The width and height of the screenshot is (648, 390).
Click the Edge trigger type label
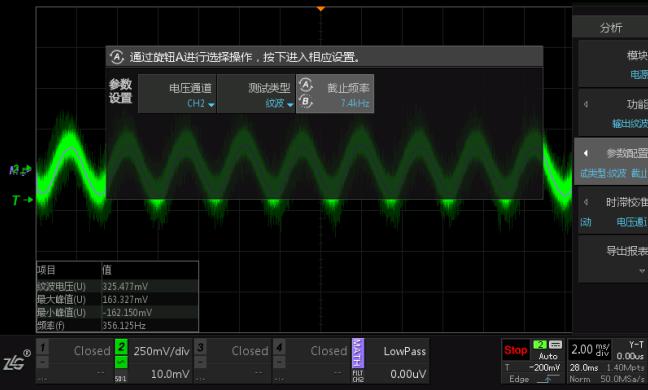coord(519,379)
